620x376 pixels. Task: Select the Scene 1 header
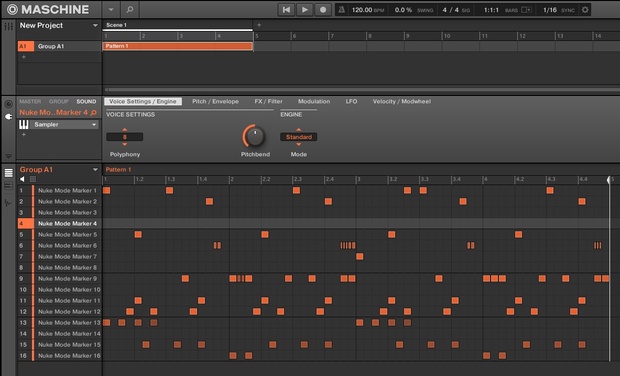pos(178,25)
